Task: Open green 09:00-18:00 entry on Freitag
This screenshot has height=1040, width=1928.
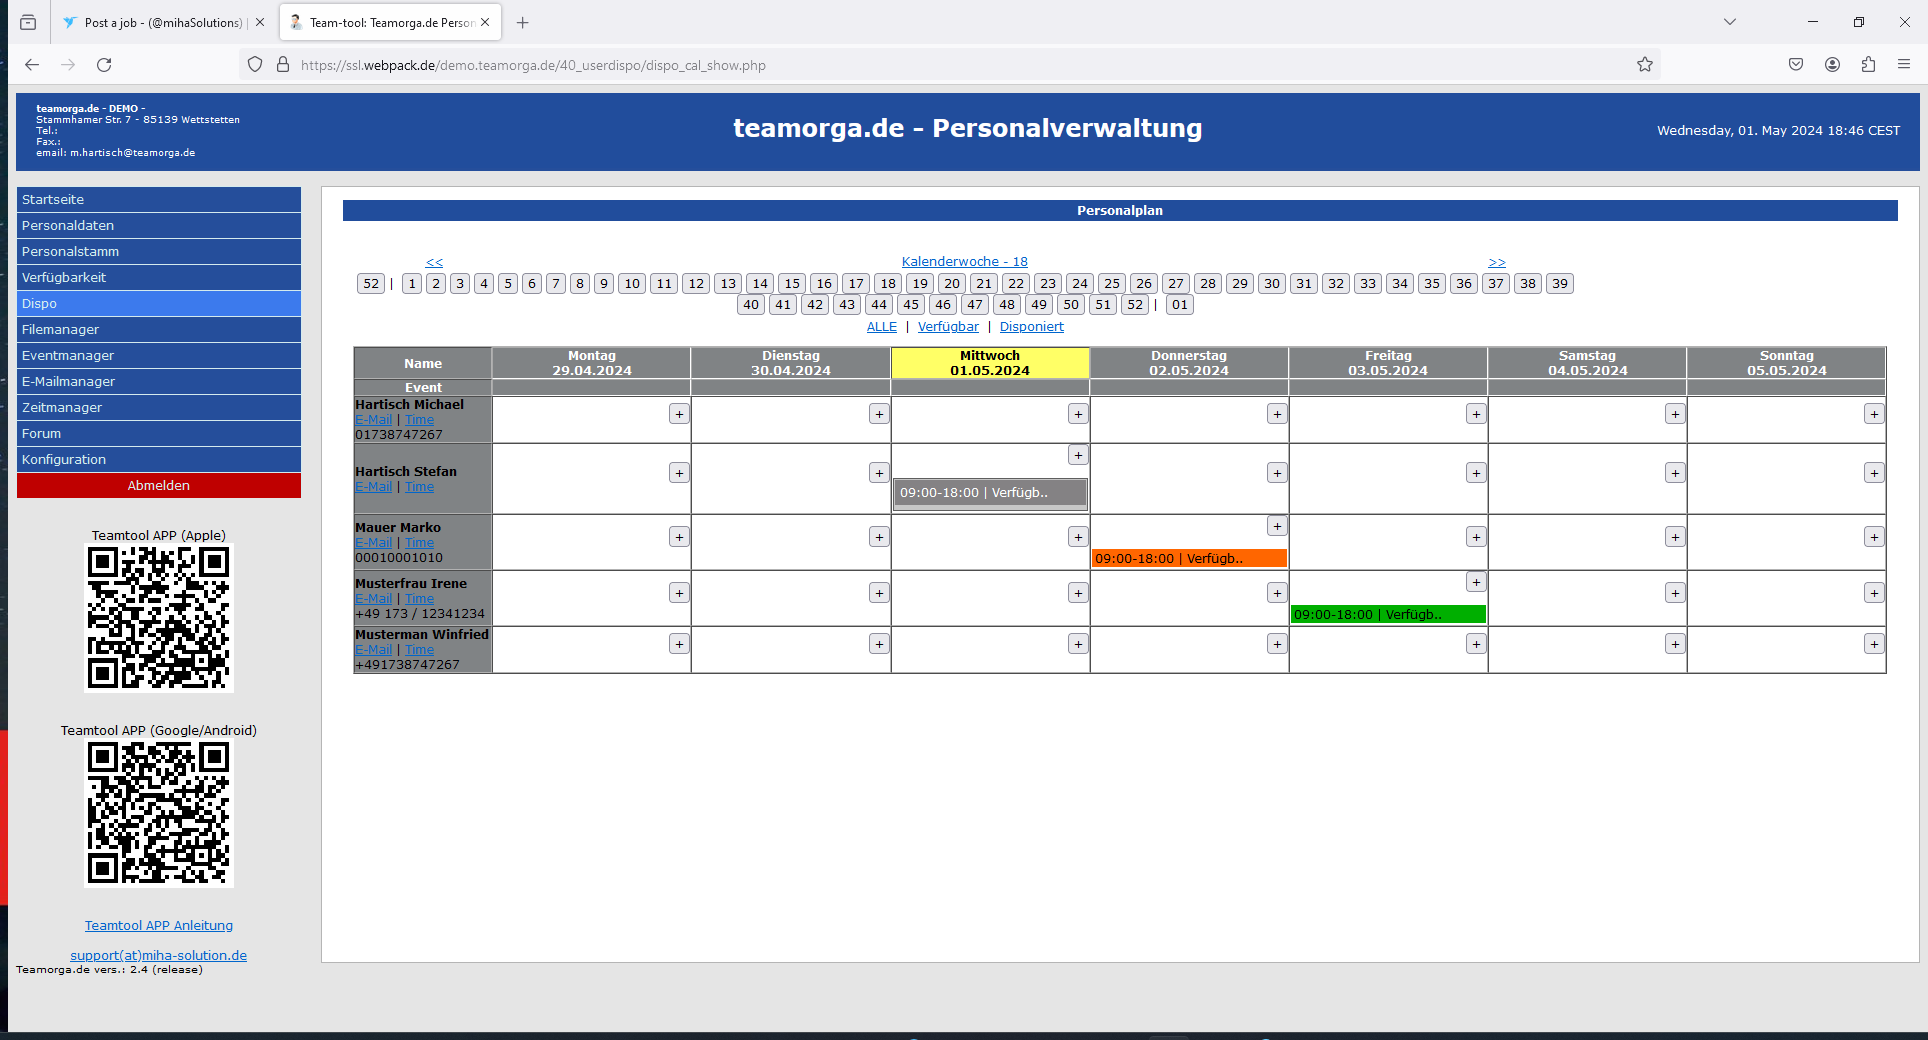Action: tap(1387, 615)
